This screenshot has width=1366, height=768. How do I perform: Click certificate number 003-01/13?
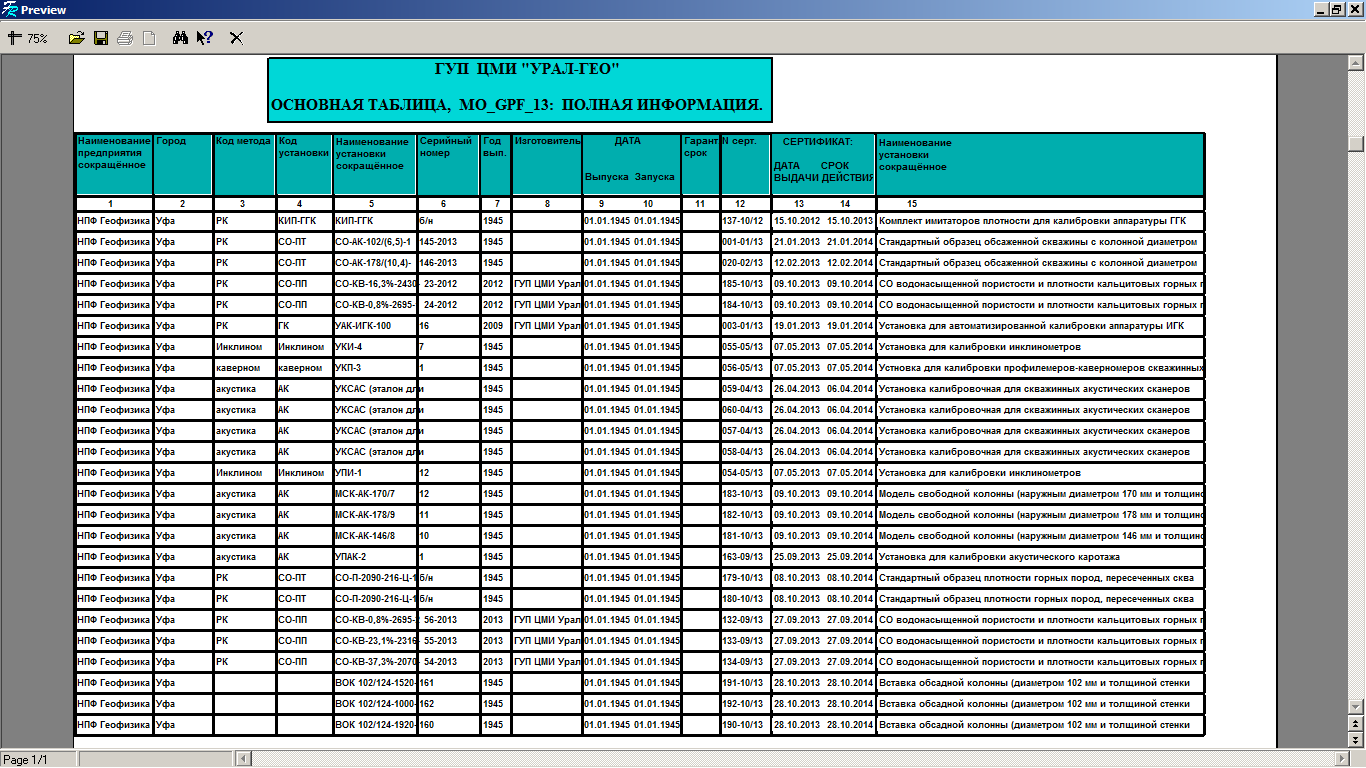(x=743, y=326)
